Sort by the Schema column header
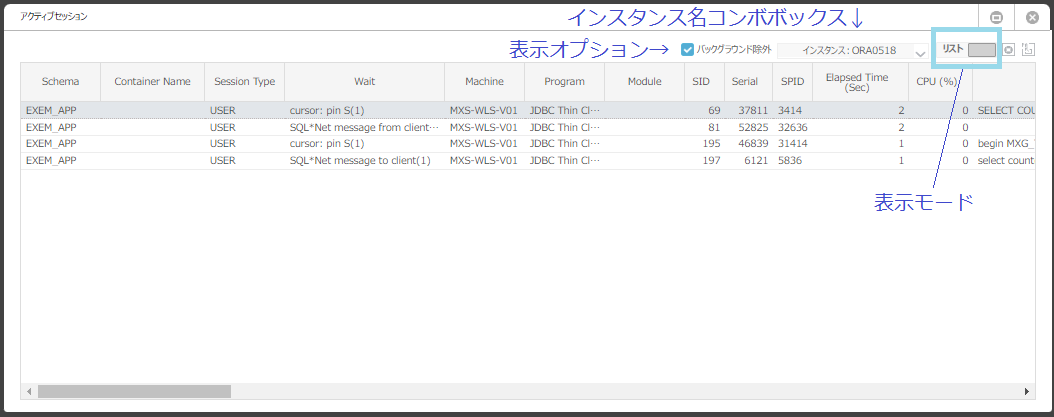1054x417 pixels. 60,81
